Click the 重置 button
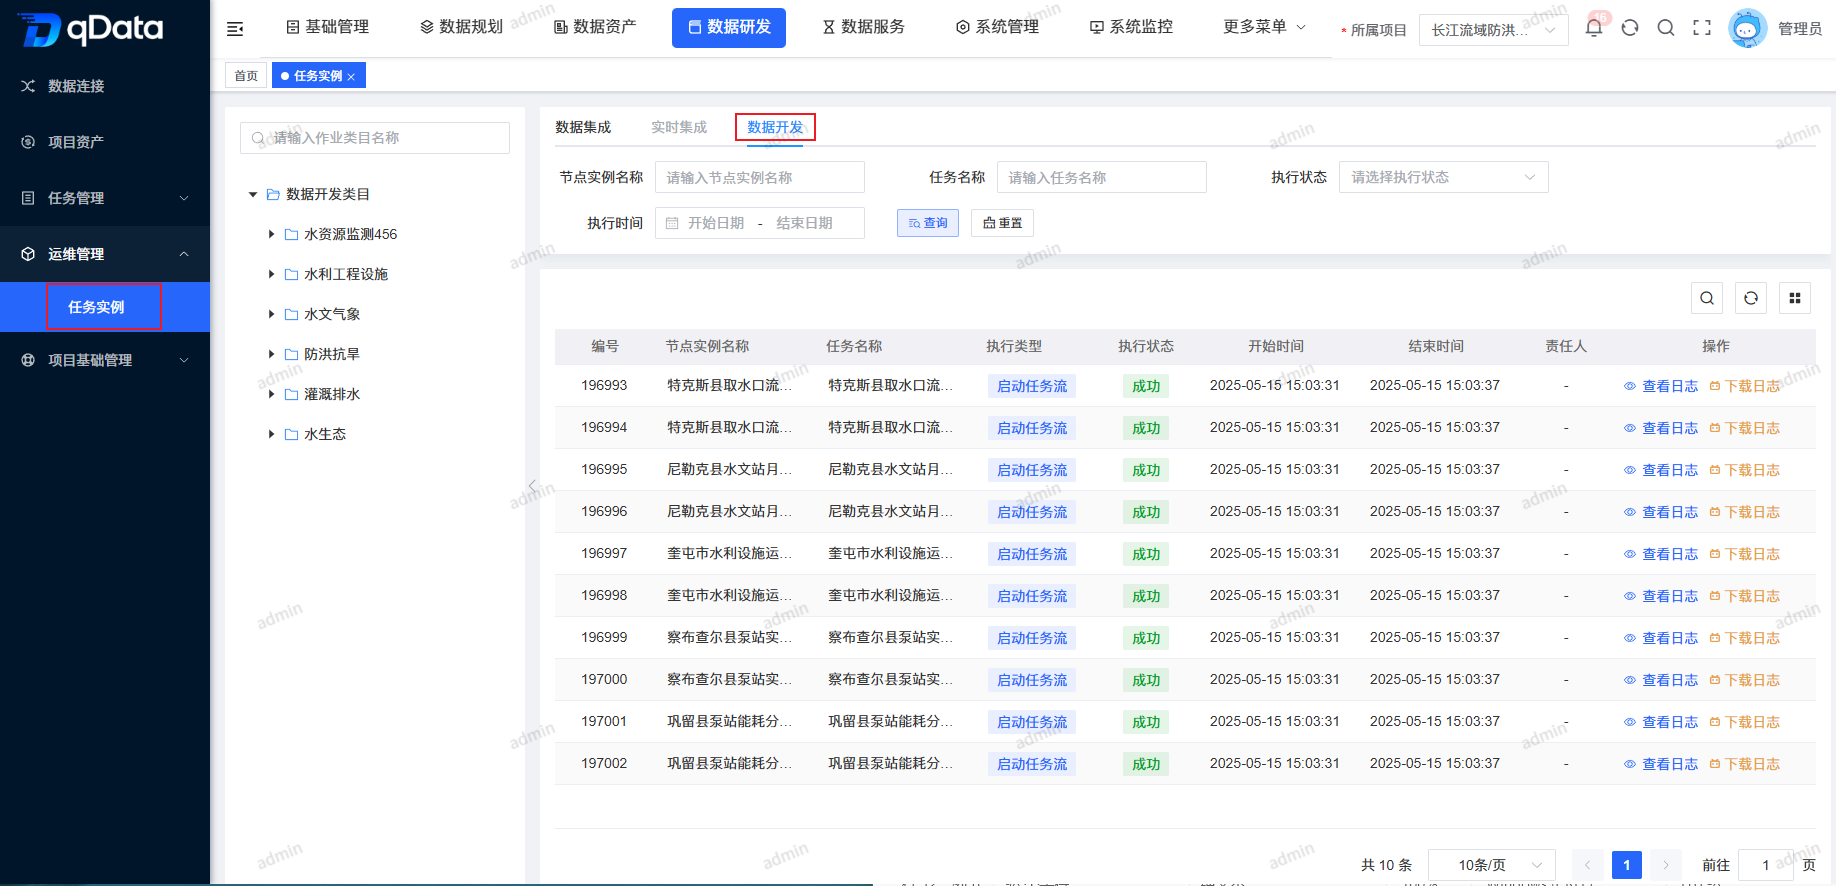1836x886 pixels. coord(1002,223)
